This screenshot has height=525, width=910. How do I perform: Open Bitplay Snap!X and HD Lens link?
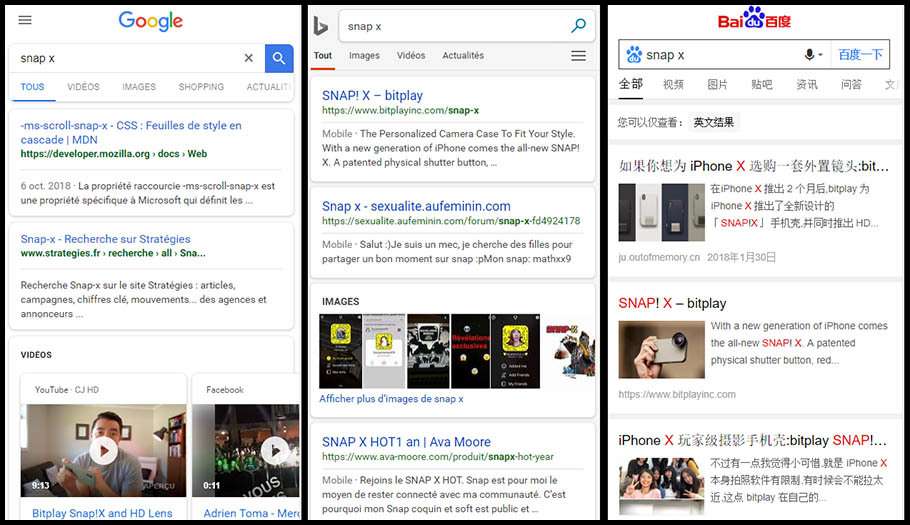[102, 513]
